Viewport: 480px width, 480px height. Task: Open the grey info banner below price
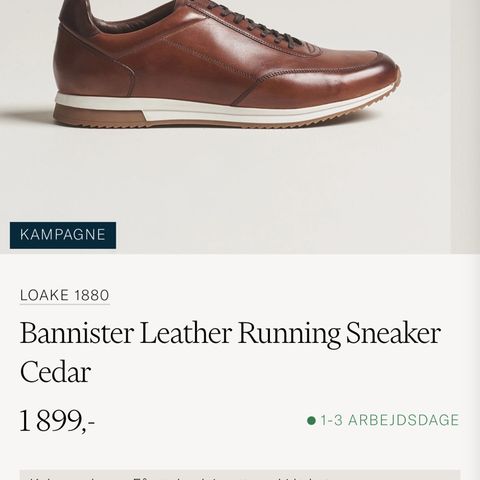click(x=240, y=475)
